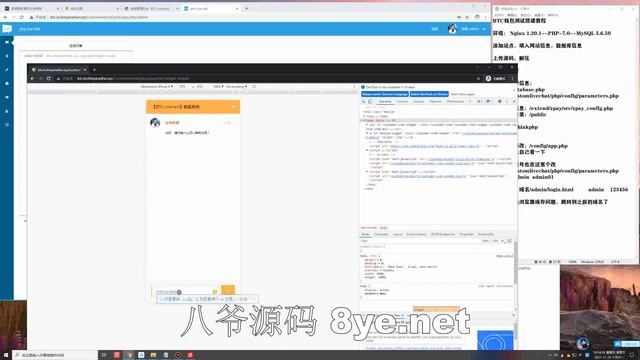Toggle the .cls class editor button
The height and width of the screenshot is (360, 640).
[x=495, y=241]
